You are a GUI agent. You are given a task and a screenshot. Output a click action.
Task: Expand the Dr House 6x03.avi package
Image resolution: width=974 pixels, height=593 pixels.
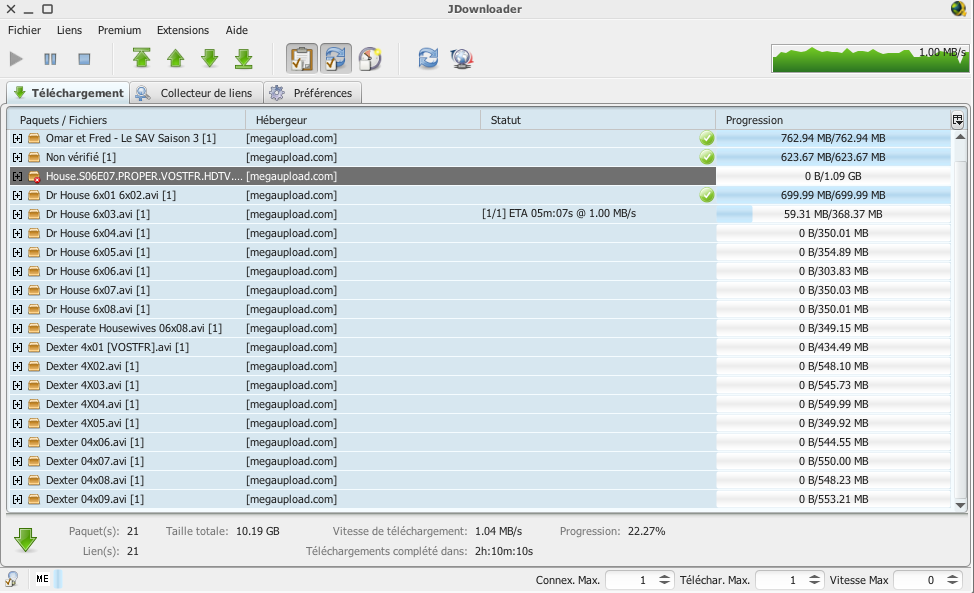[17, 214]
